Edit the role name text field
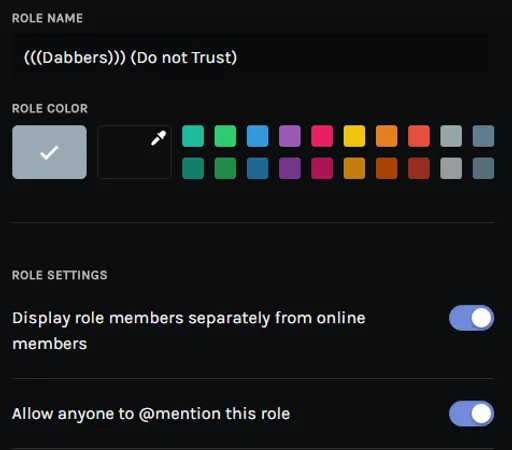 [x=253, y=57]
